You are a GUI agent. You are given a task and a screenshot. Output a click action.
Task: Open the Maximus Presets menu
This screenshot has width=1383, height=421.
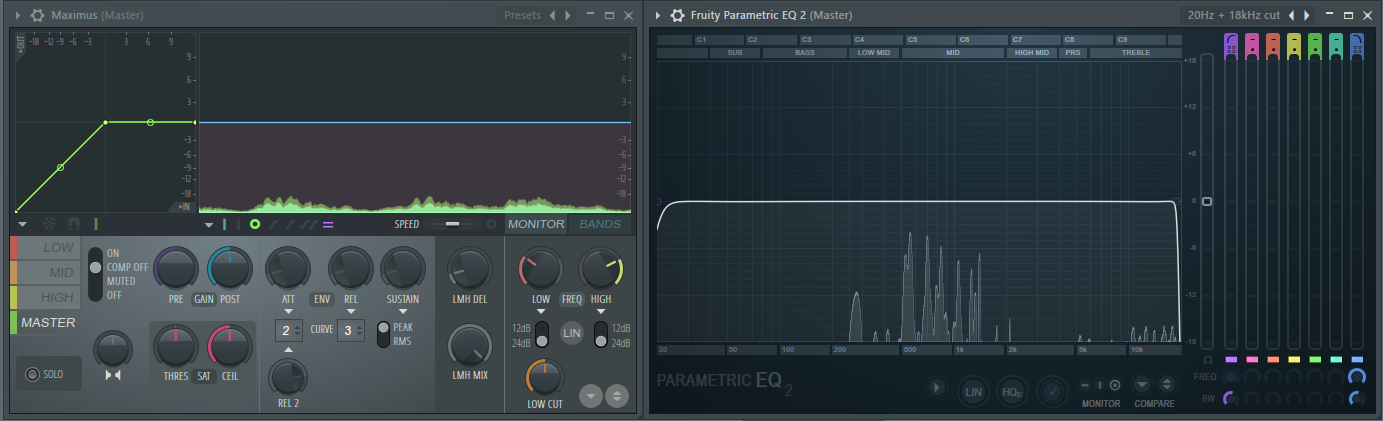click(x=522, y=15)
